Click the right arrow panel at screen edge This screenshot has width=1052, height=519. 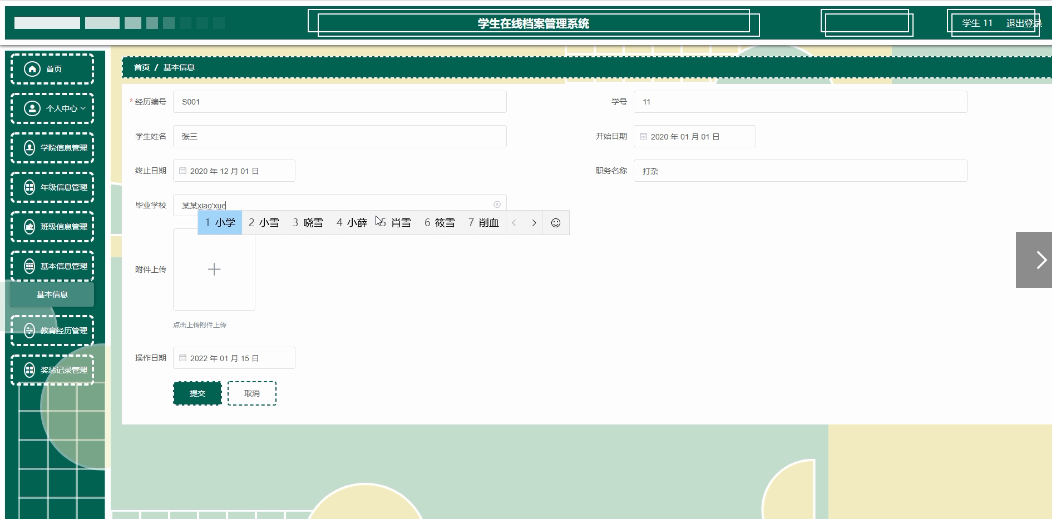click(1034, 260)
